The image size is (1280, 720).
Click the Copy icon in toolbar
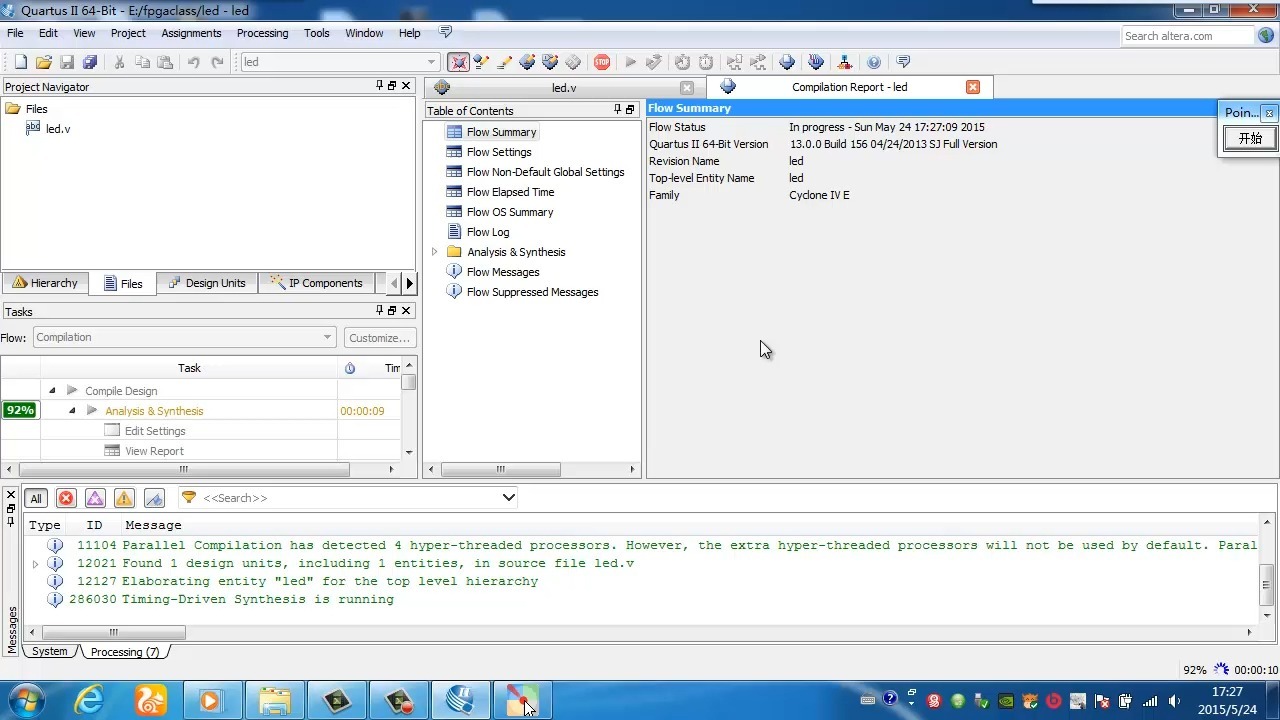(x=142, y=62)
